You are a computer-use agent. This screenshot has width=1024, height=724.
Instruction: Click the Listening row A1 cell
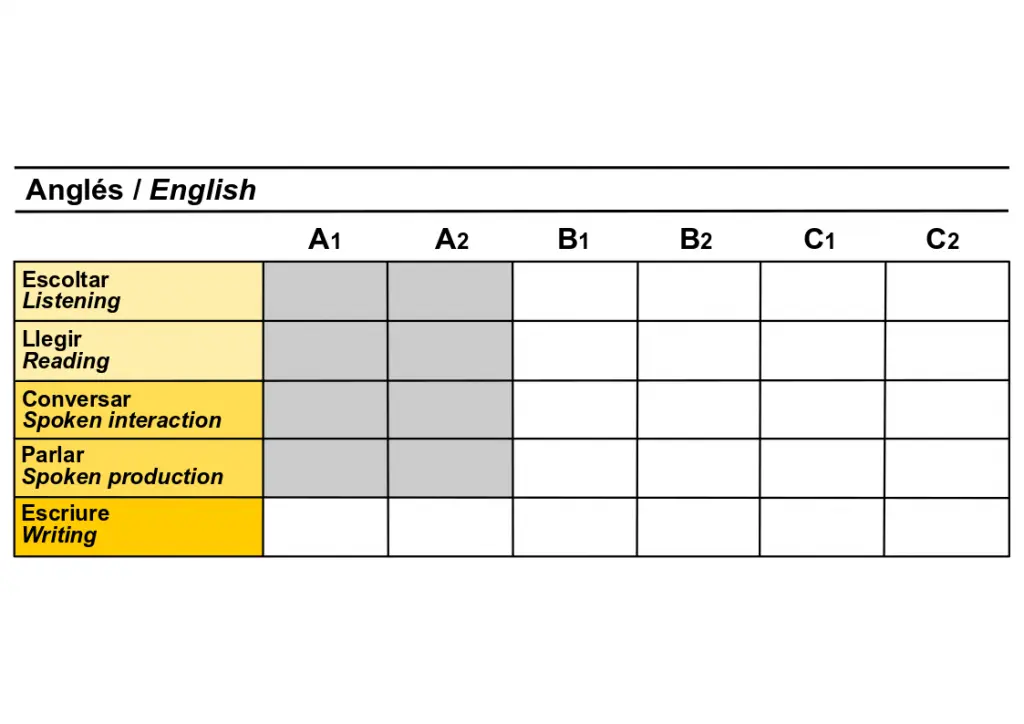[325, 291]
